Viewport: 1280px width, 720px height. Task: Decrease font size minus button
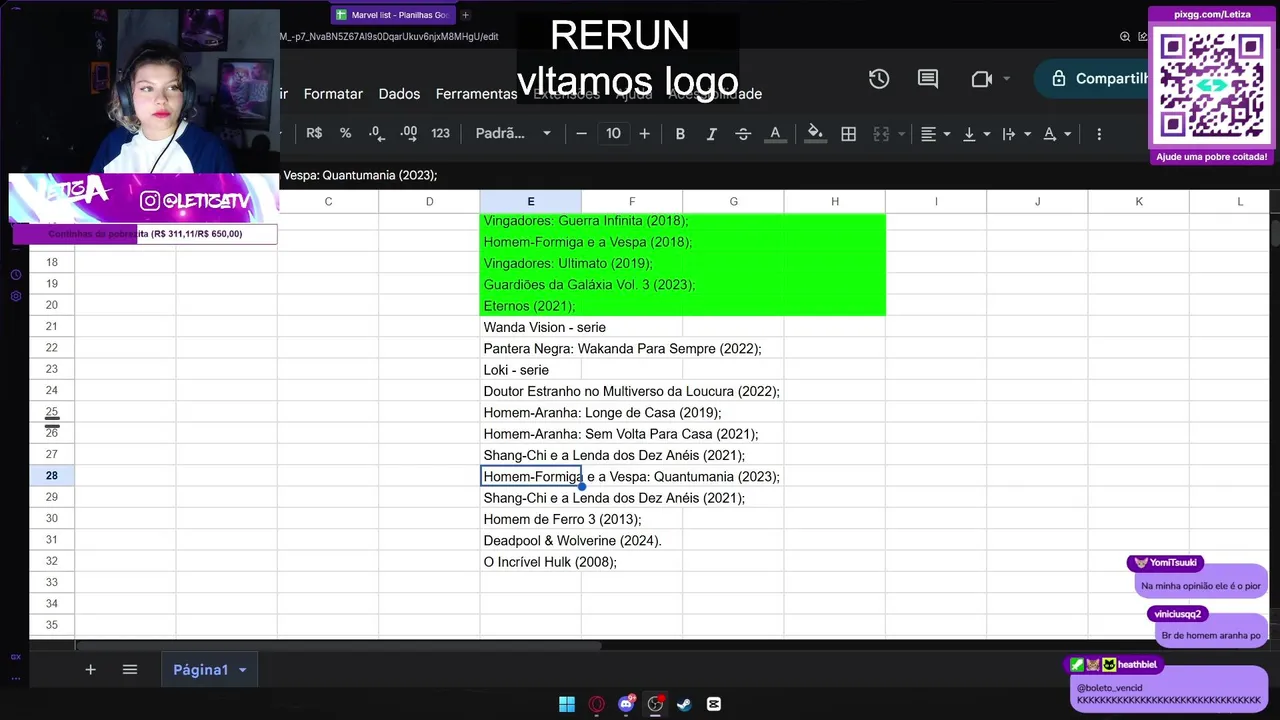(x=581, y=133)
